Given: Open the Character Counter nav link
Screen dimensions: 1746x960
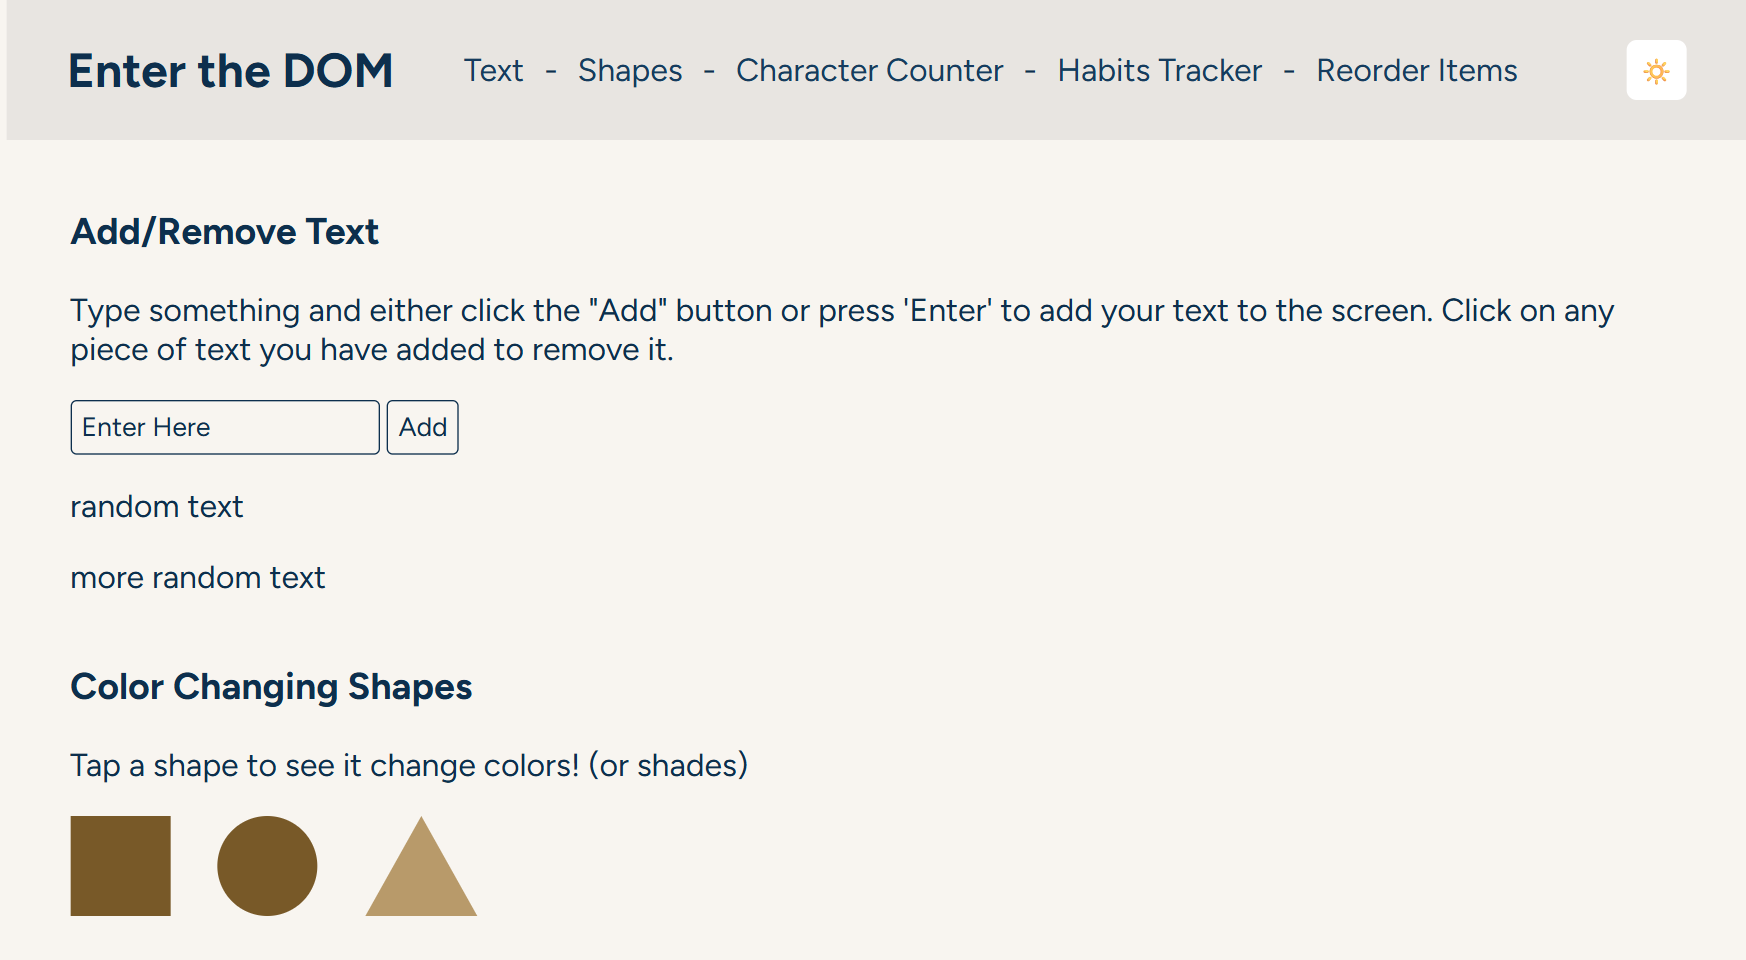Looking at the screenshot, I should pyautogui.click(x=869, y=70).
